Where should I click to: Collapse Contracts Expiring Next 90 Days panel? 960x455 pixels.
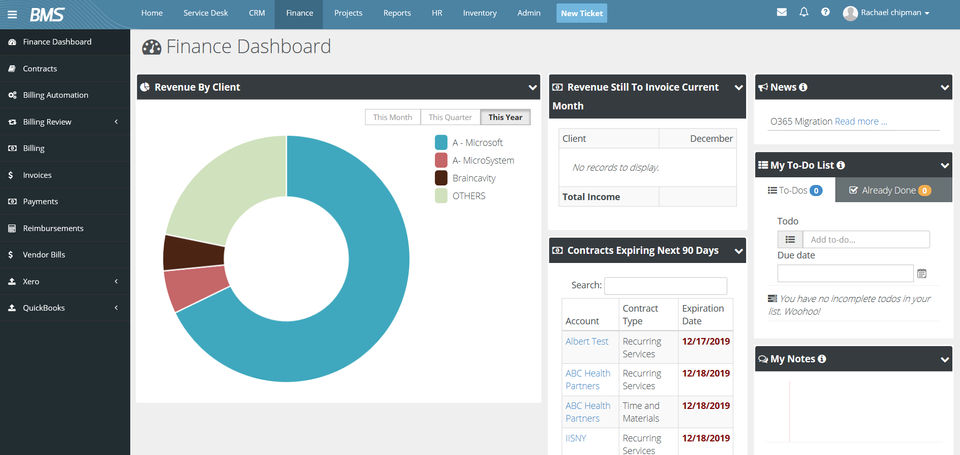coord(738,250)
